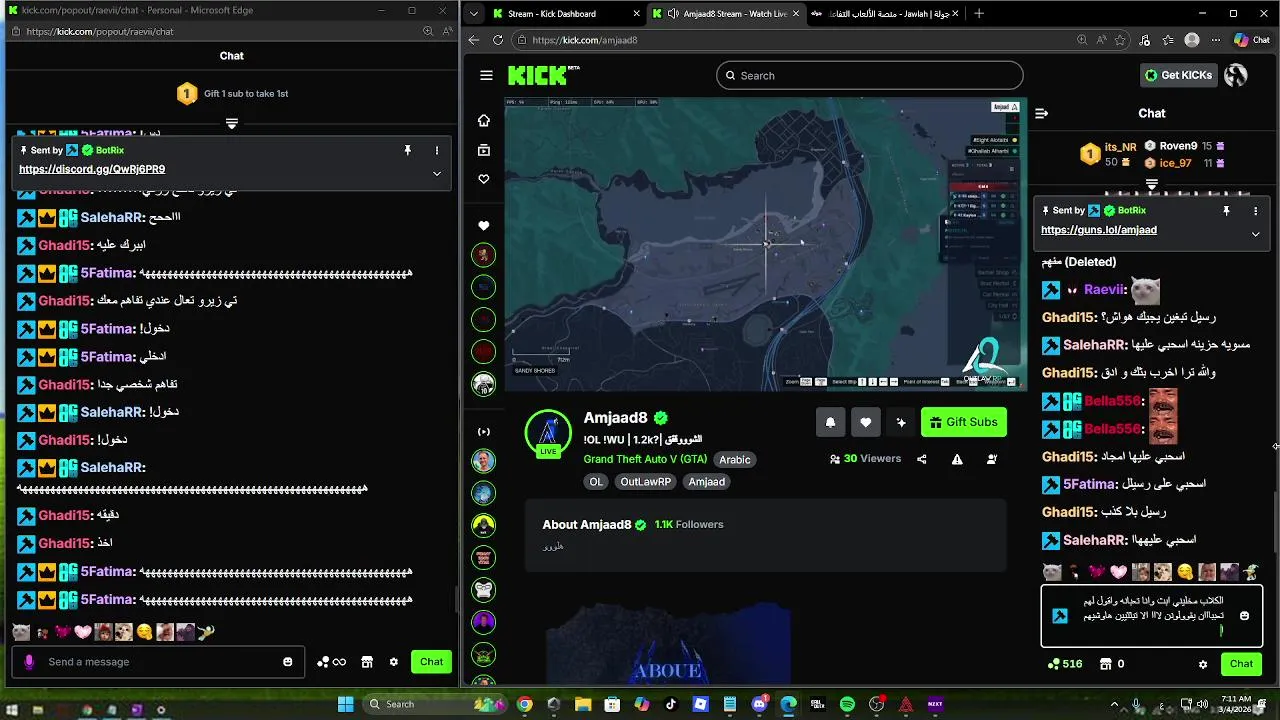Expand the pinned message chevron in main chat

pos(1255,234)
